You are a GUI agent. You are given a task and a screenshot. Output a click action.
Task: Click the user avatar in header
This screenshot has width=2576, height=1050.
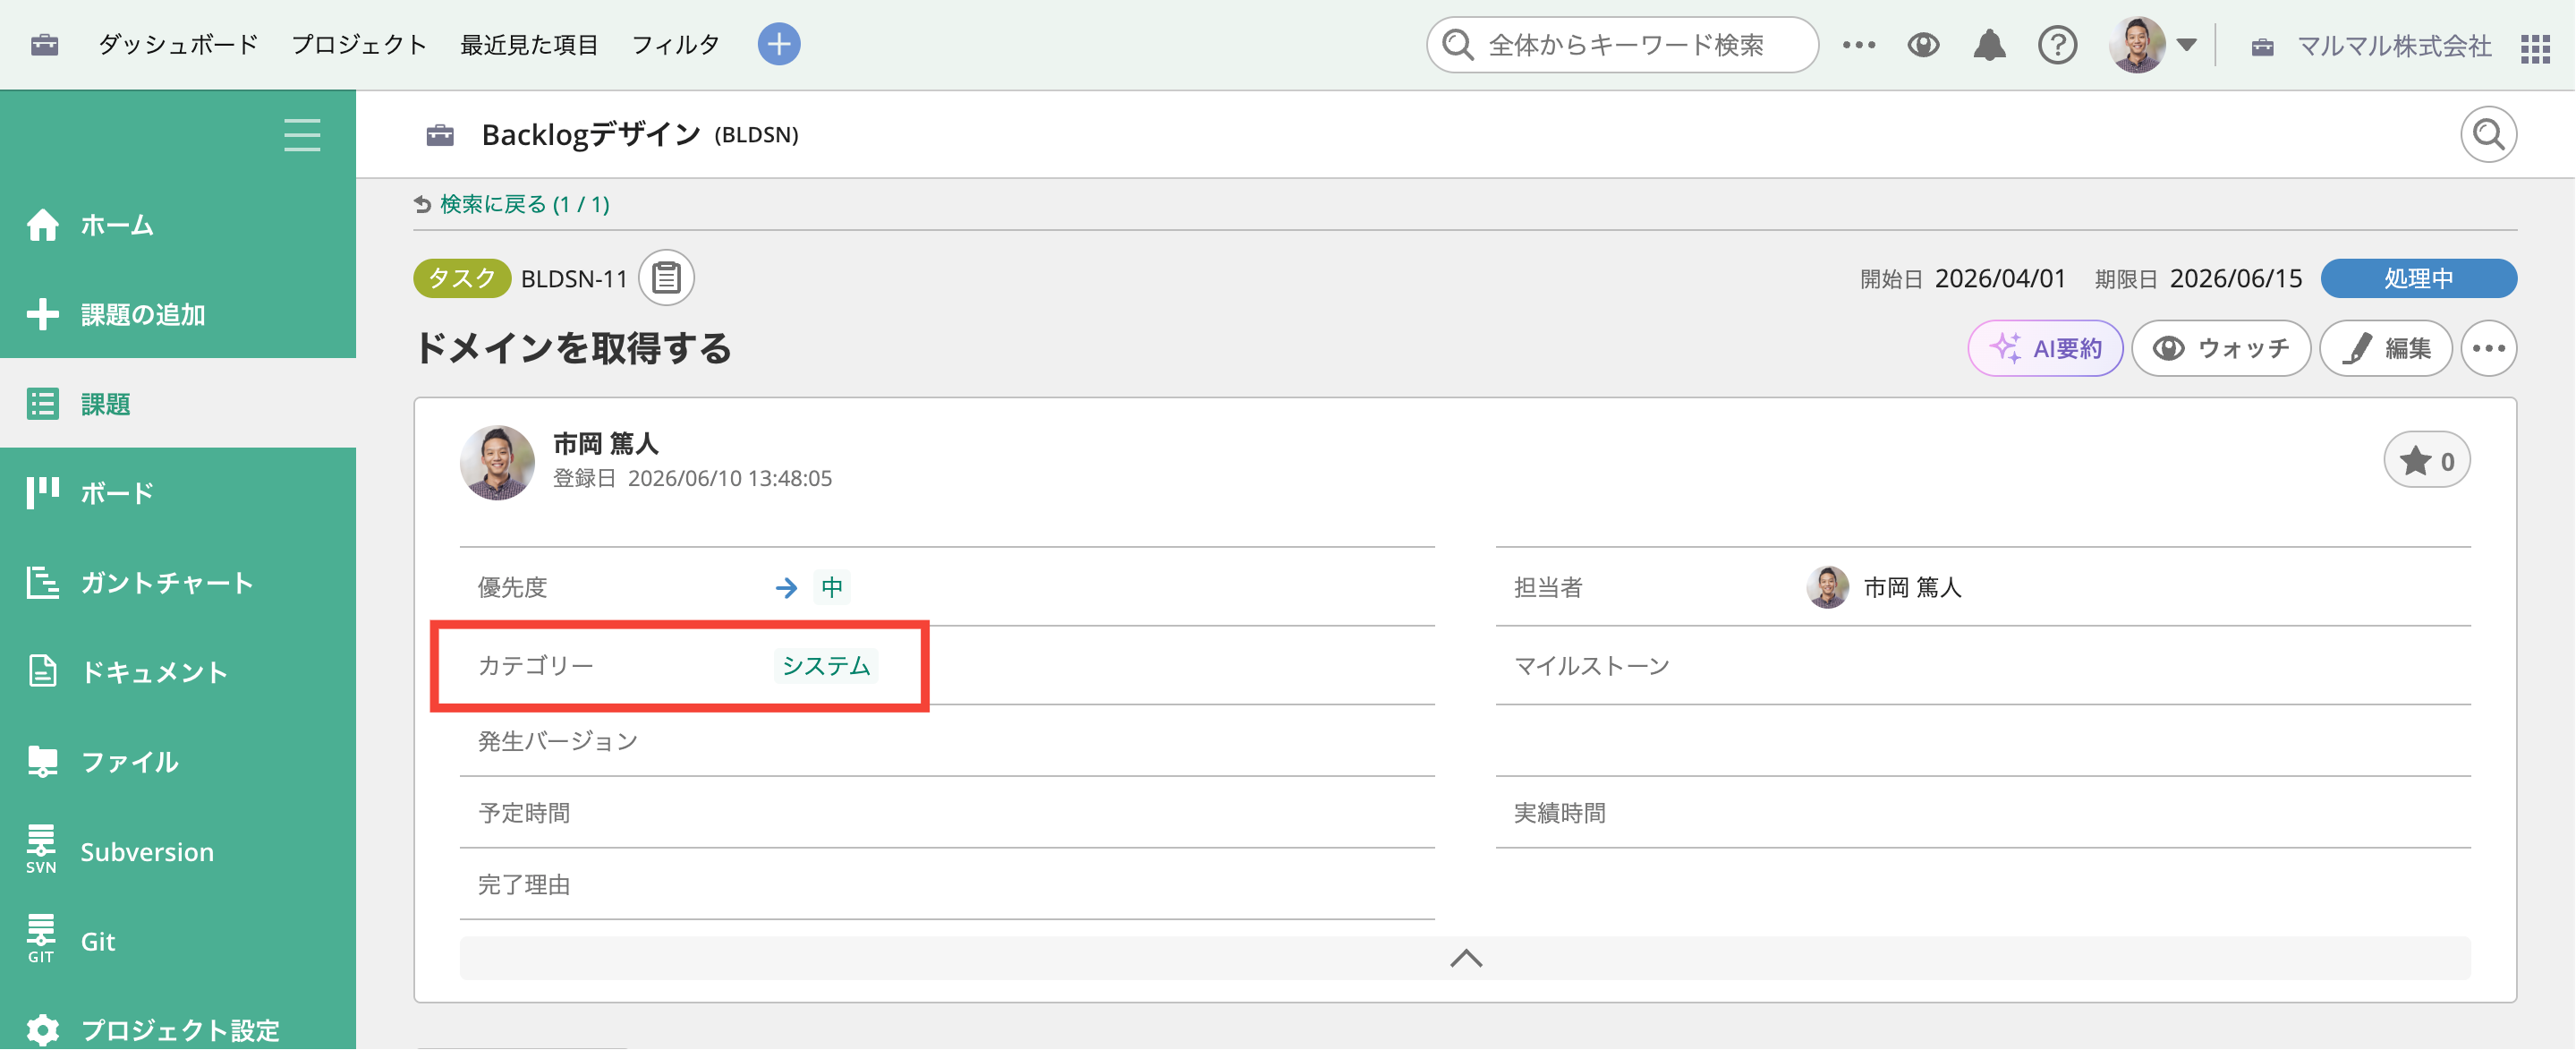click(2137, 45)
